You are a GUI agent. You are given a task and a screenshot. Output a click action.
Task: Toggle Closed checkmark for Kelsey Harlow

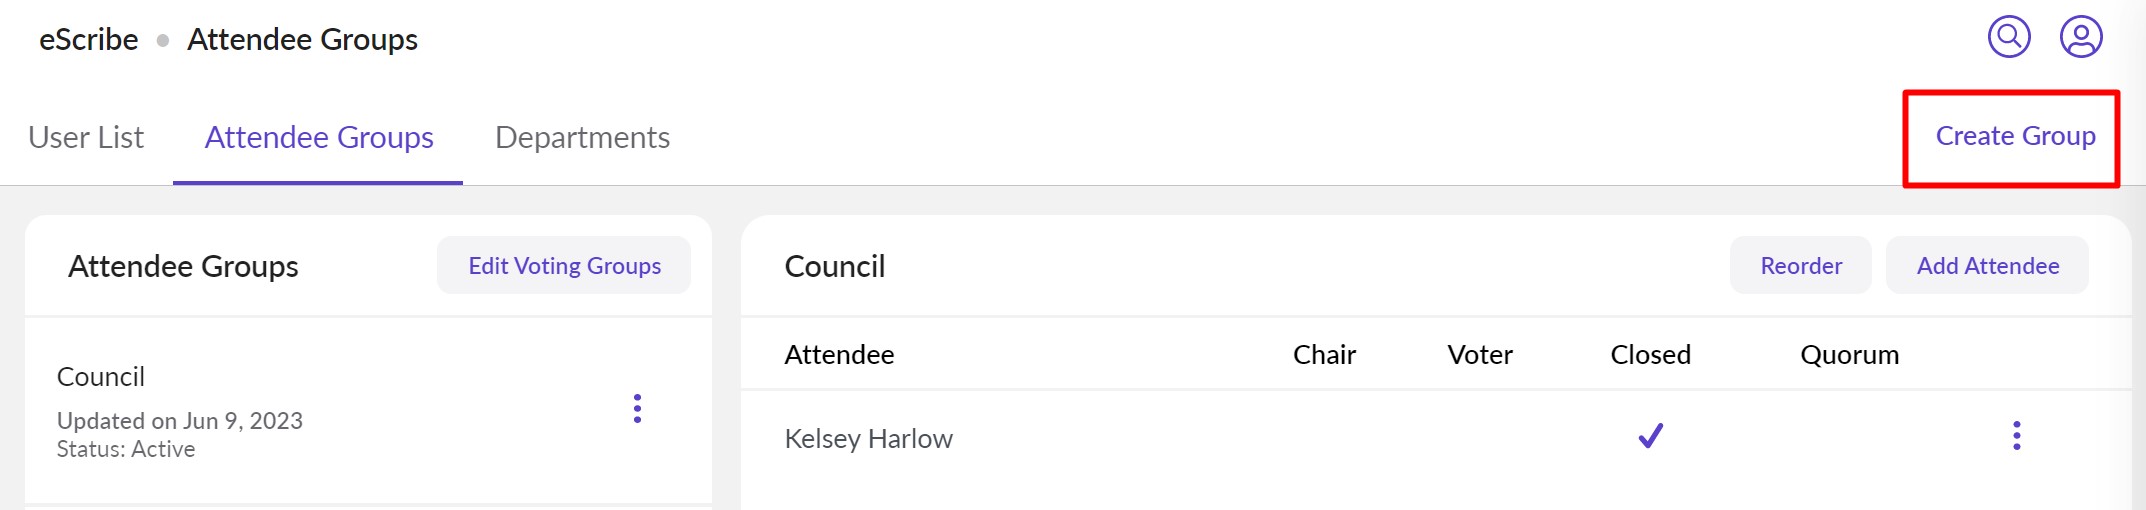coord(1650,436)
